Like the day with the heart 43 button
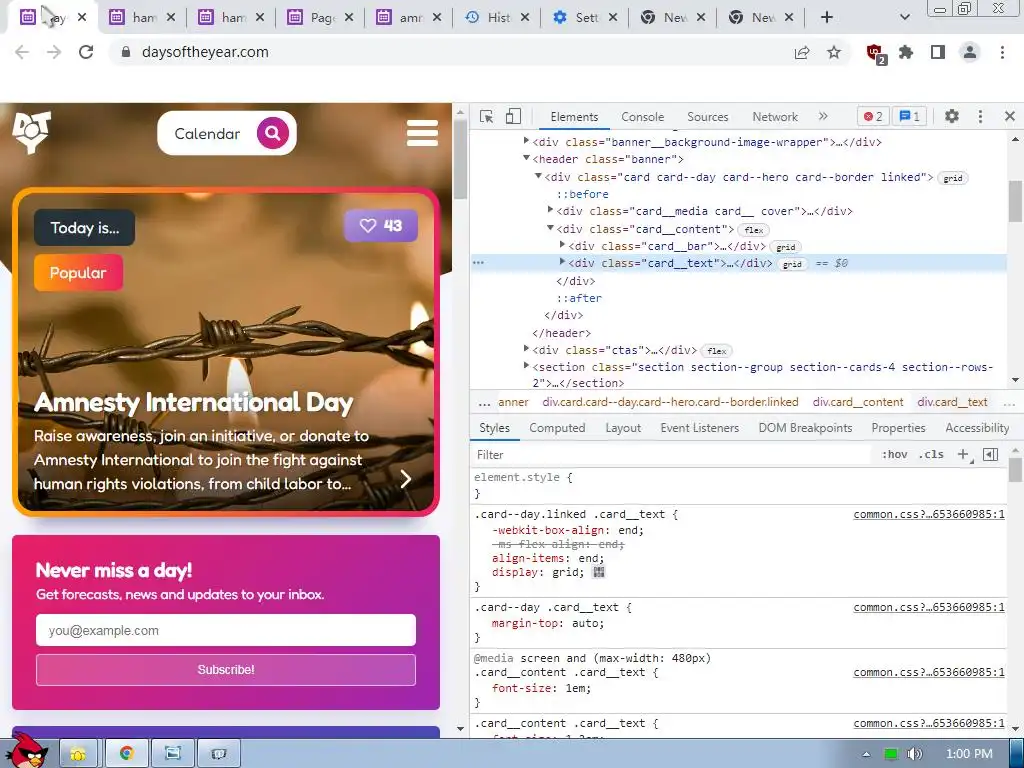 (x=381, y=226)
